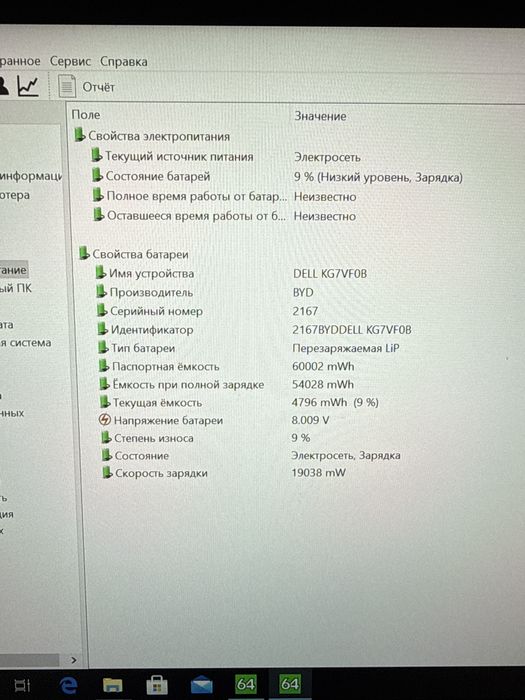Switch to second AIDA64 taskbar window
This screenshot has height=700, width=525.
tap(289, 684)
